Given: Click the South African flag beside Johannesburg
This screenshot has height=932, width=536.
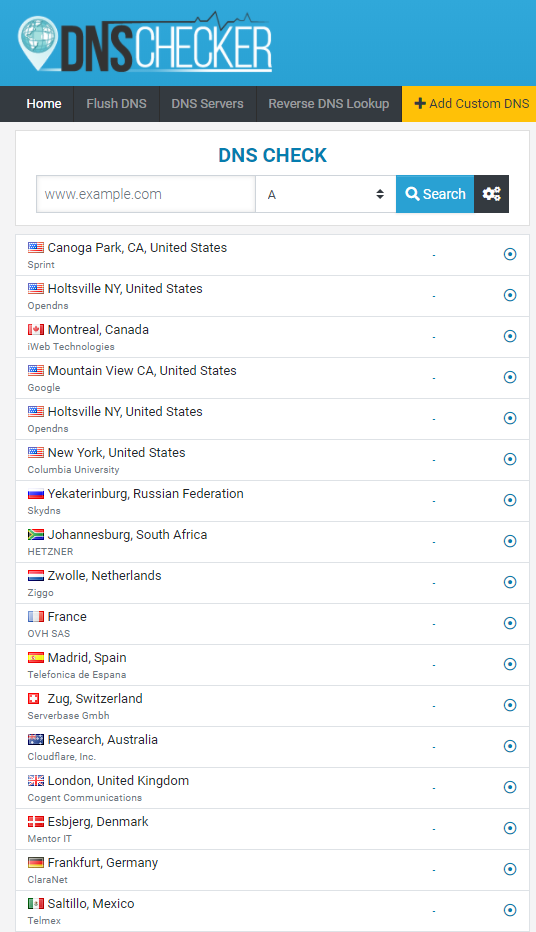Looking at the screenshot, I should point(36,534).
